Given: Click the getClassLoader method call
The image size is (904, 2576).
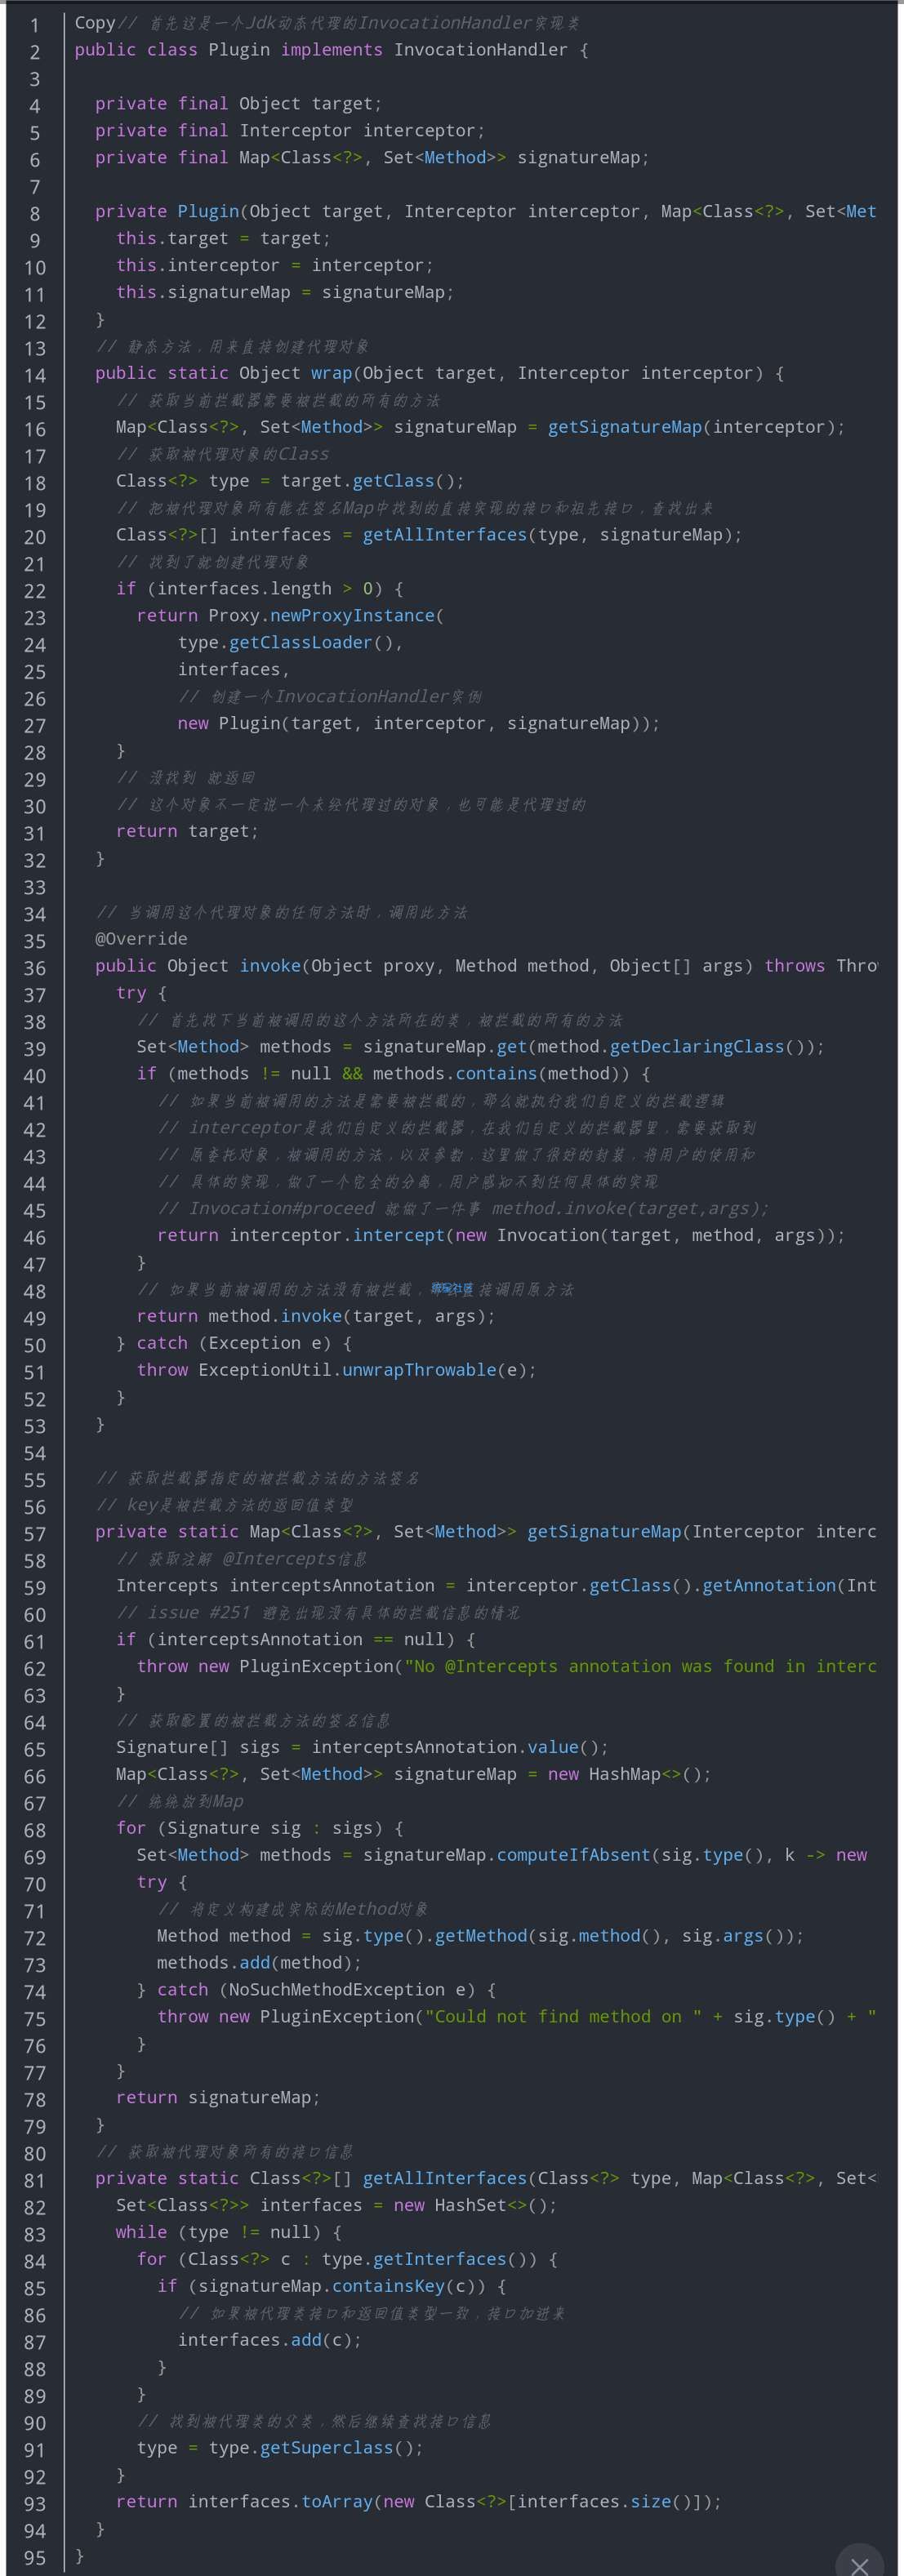Looking at the screenshot, I should click(x=300, y=643).
